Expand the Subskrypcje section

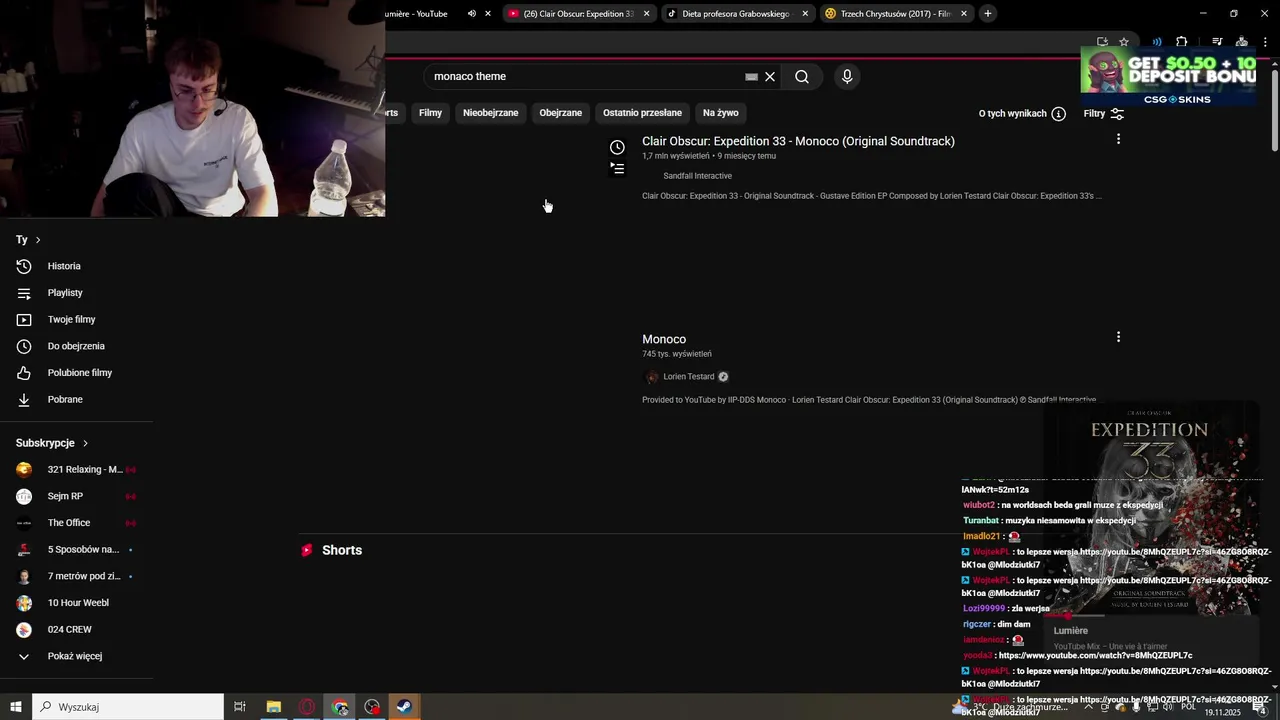point(52,443)
